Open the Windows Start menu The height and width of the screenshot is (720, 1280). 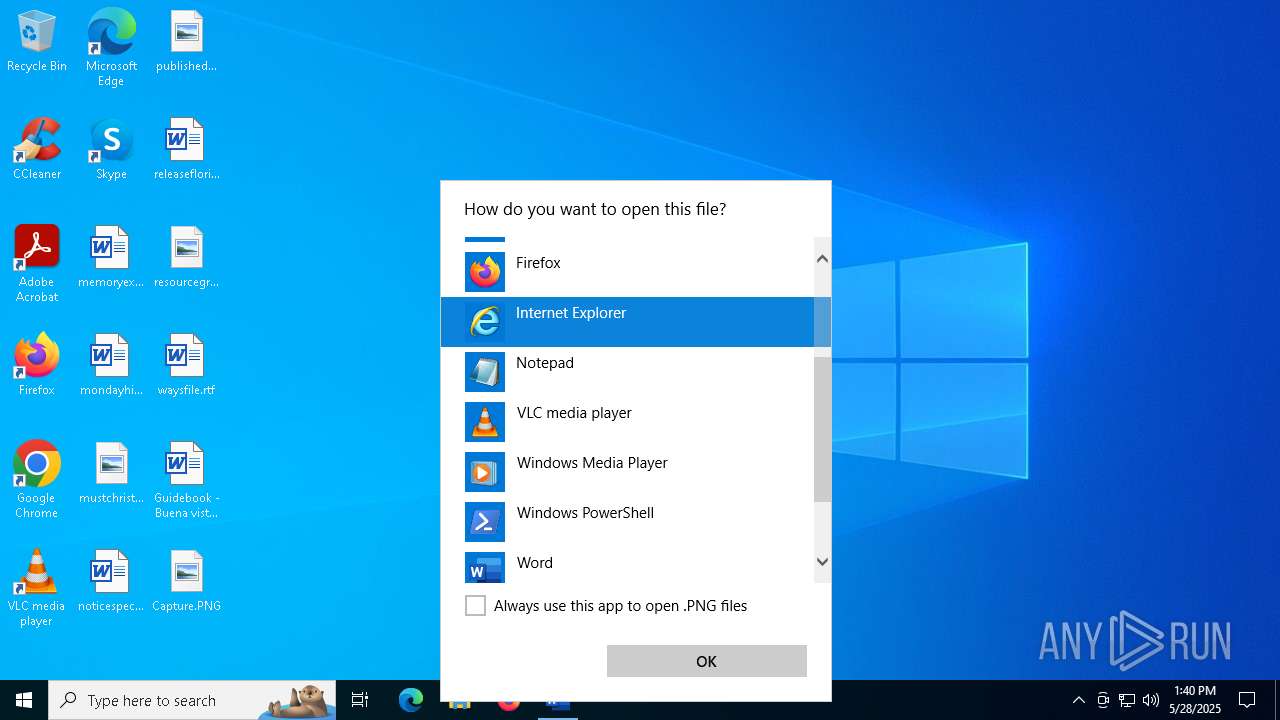[24, 700]
